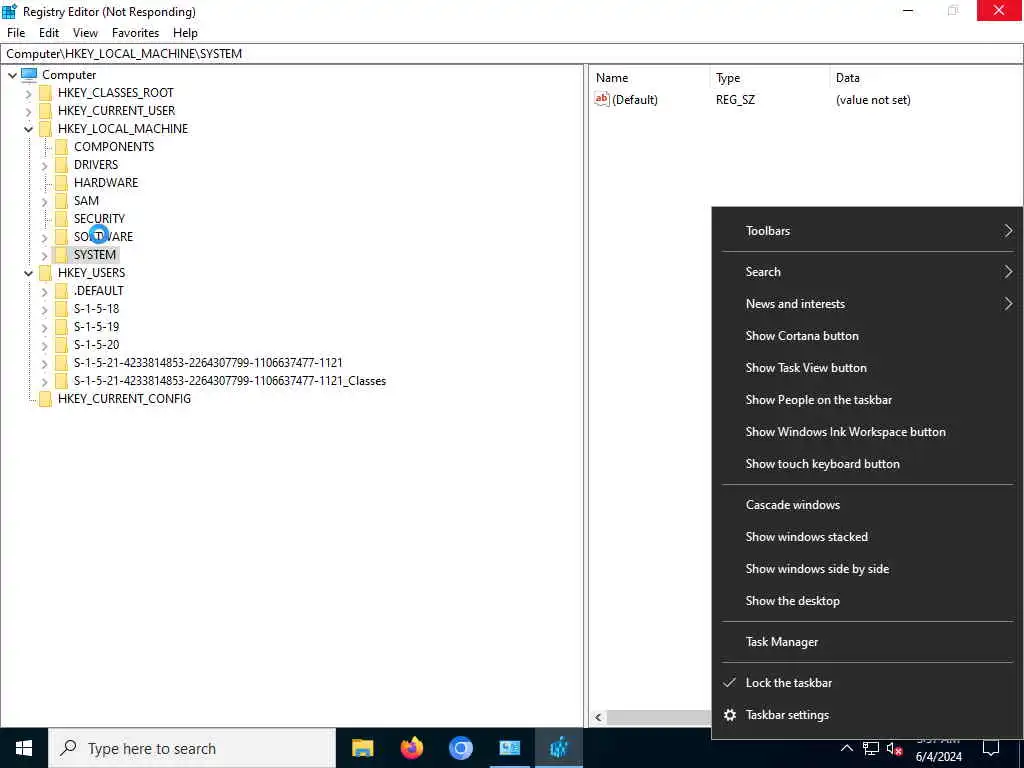
Task: Click the network status tray icon
Action: (x=871, y=748)
